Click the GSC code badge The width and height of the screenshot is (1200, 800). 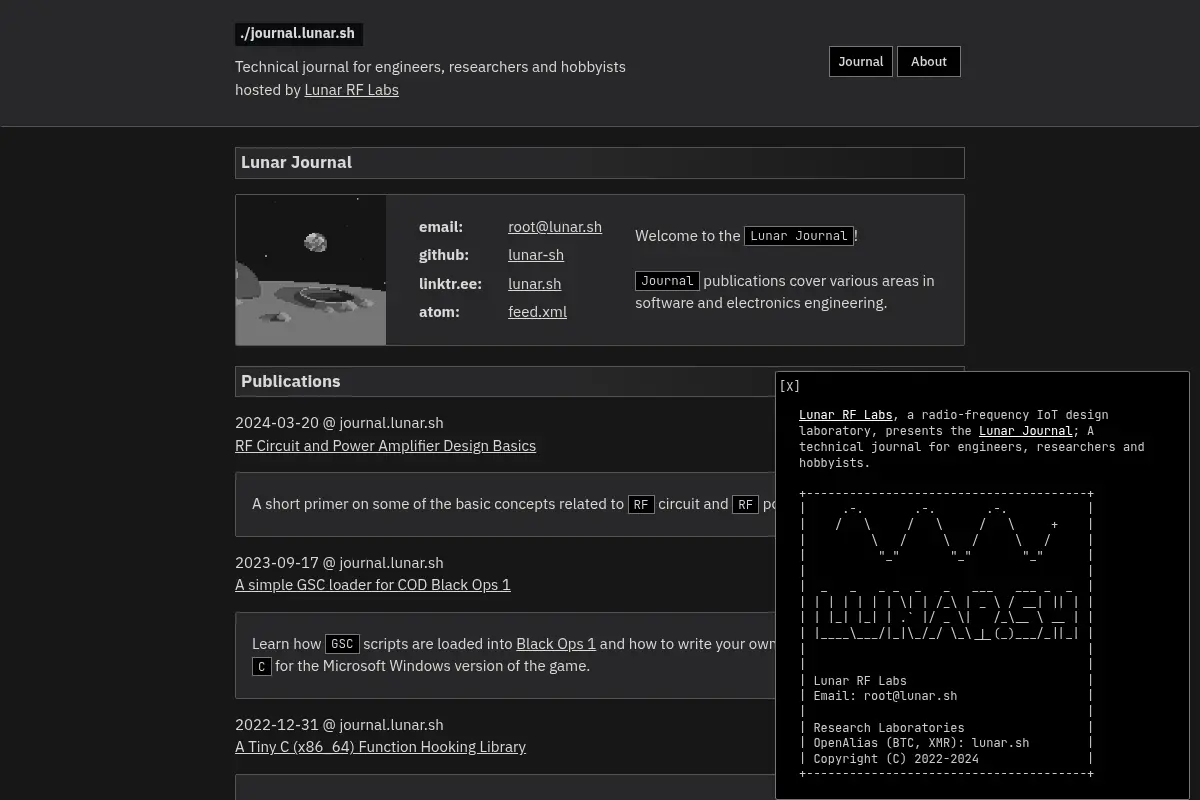coord(342,644)
